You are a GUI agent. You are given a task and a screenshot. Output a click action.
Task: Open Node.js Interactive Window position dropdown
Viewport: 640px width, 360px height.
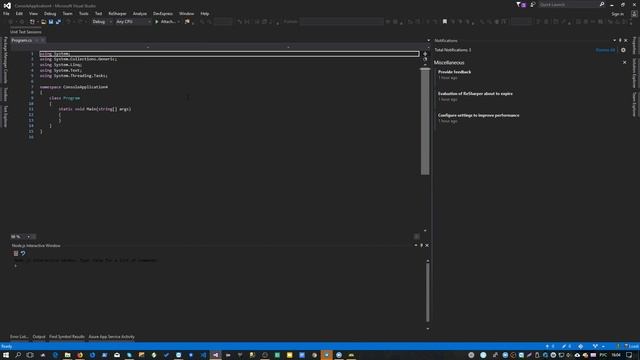pyautogui.click(x=416, y=245)
